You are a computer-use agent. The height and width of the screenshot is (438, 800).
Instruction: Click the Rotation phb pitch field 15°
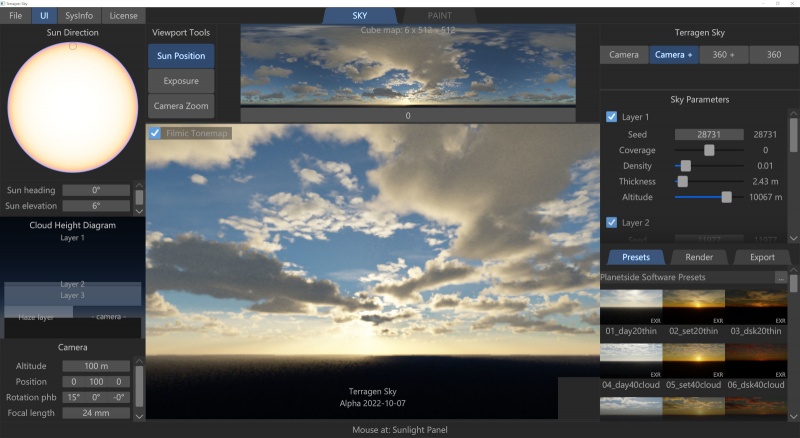(73, 397)
